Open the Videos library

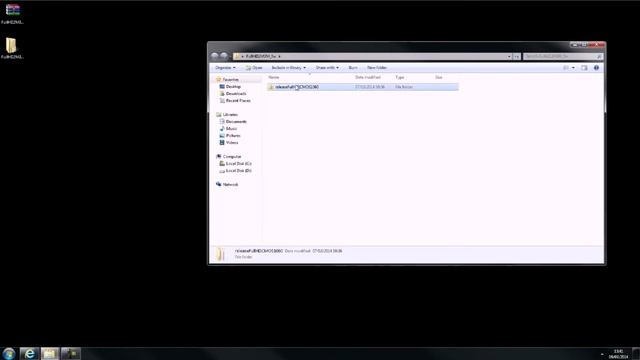[x=232, y=142]
